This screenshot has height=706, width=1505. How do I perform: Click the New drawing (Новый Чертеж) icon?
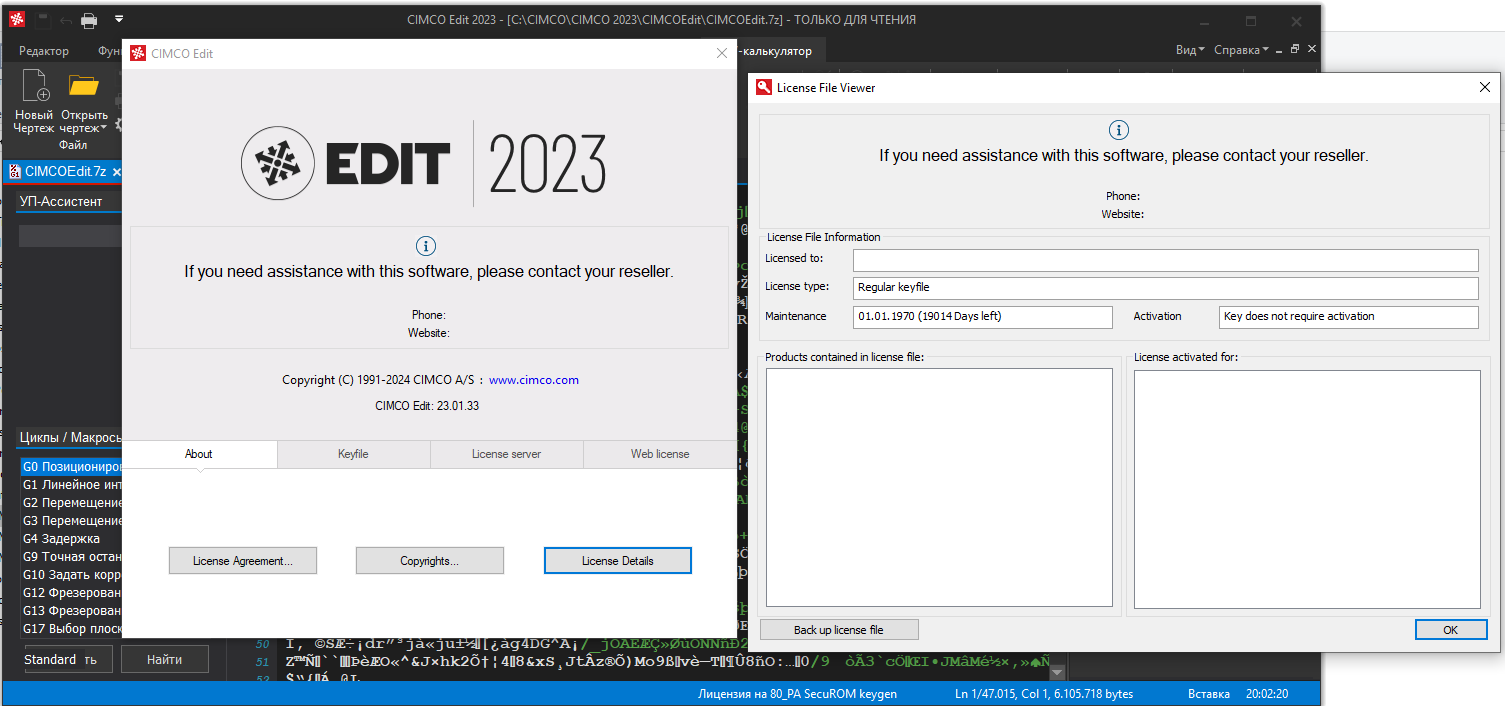(35, 88)
